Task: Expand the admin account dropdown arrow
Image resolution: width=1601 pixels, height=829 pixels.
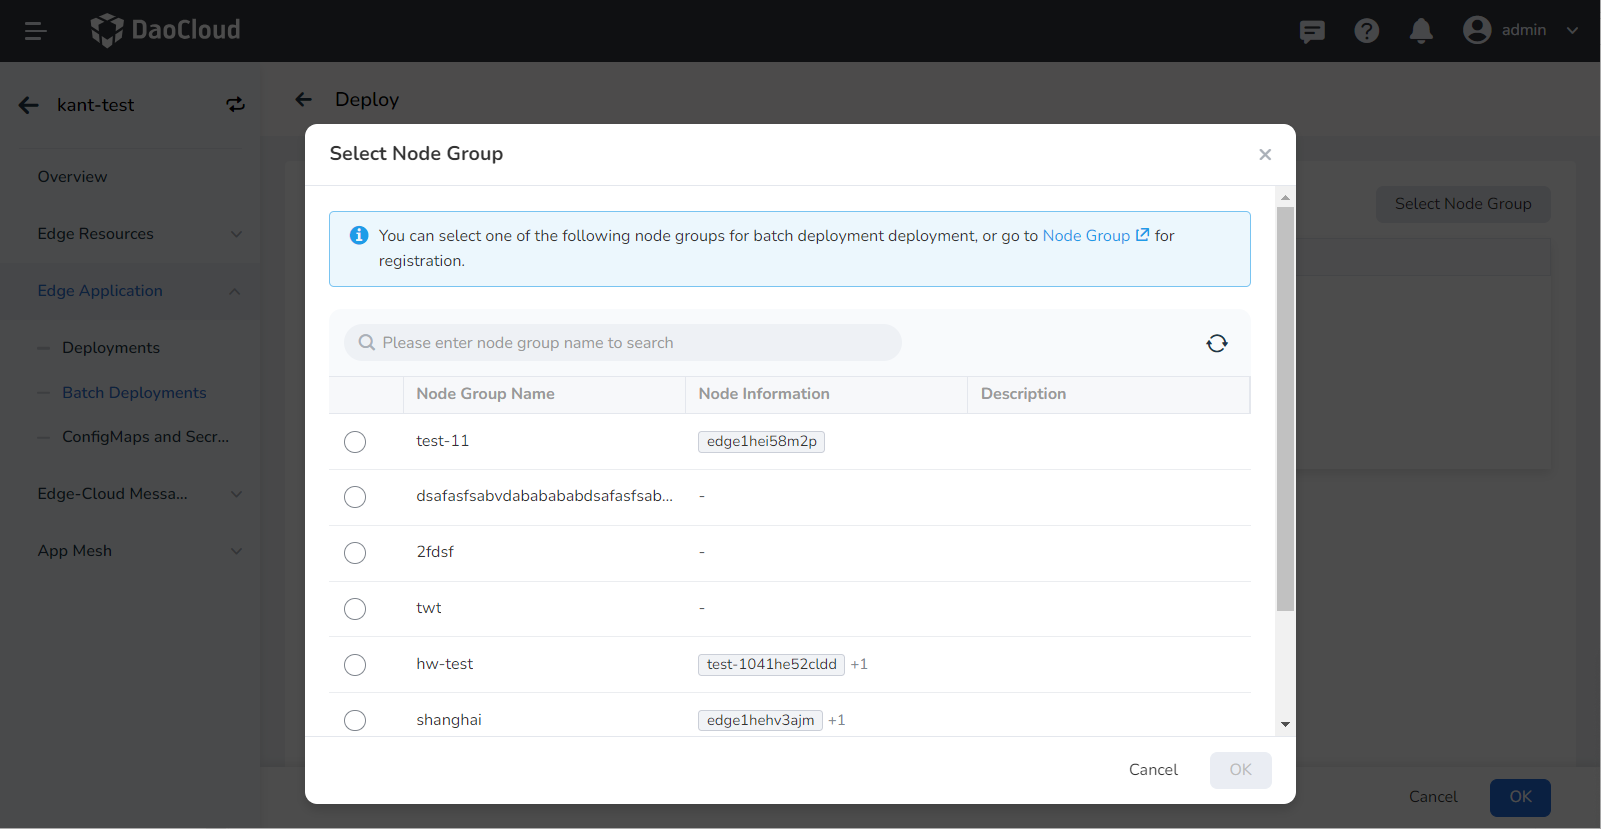Action: (1572, 30)
